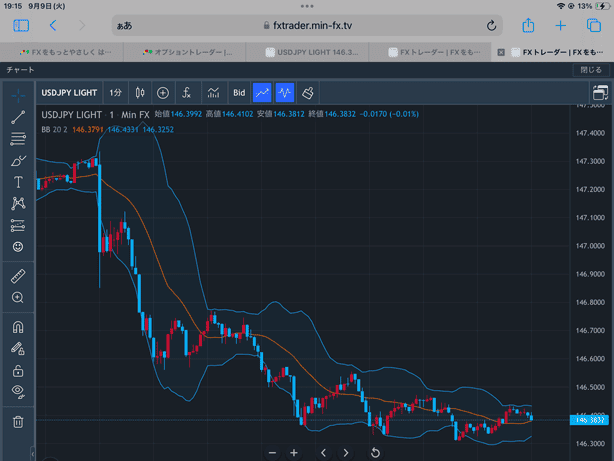This screenshot has width=614, height=461.
Task: Click the chart reset button at bottom
Action: (375, 452)
